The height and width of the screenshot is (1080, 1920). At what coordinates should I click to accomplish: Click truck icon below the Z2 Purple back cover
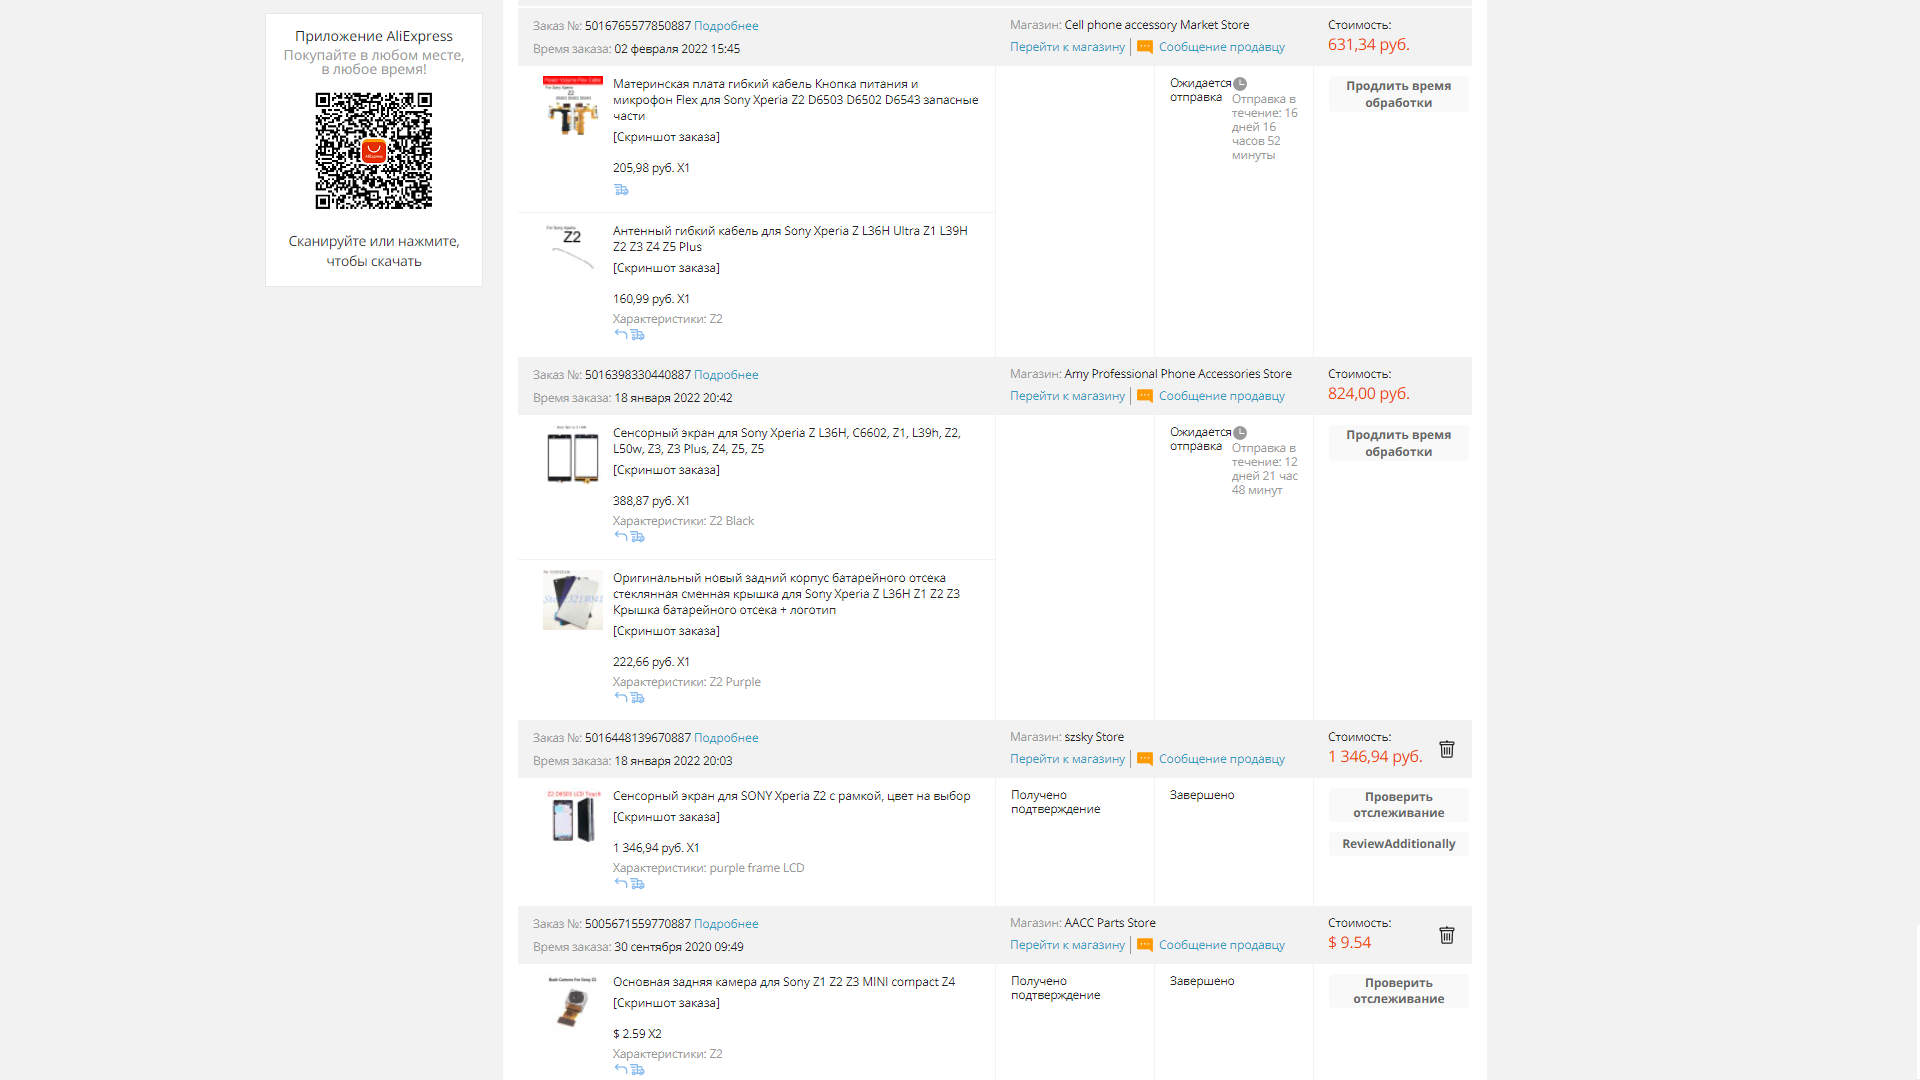tap(637, 698)
